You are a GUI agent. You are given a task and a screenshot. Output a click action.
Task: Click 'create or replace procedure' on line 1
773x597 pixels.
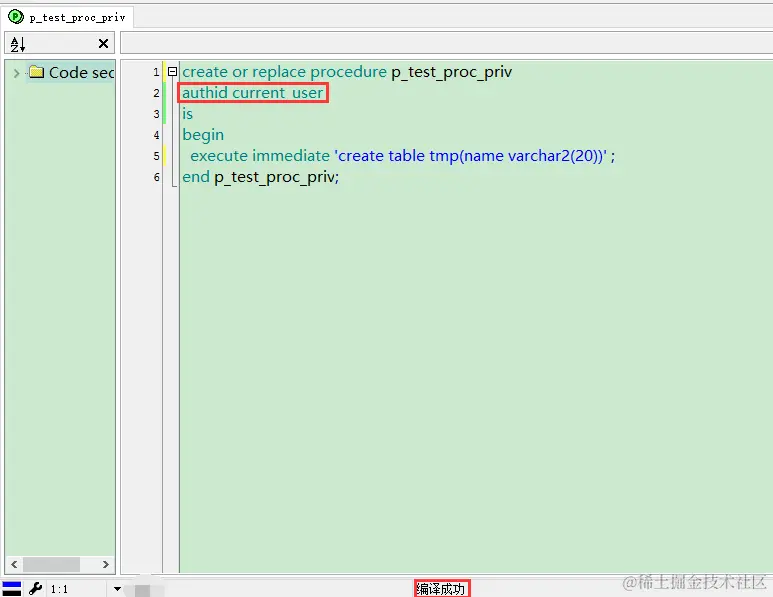[x=284, y=72]
